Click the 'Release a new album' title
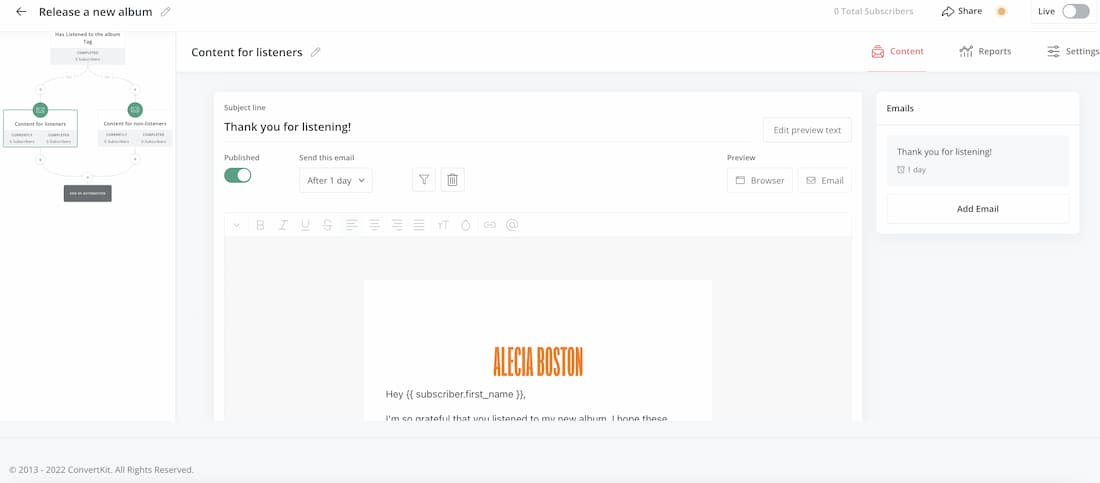 [95, 12]
